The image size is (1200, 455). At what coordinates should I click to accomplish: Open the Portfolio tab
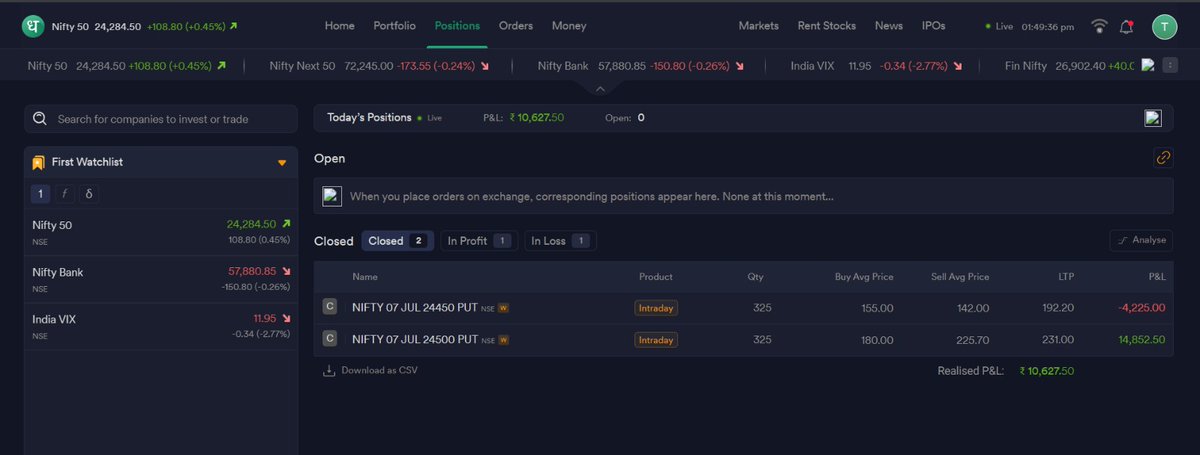pos(394,26)
